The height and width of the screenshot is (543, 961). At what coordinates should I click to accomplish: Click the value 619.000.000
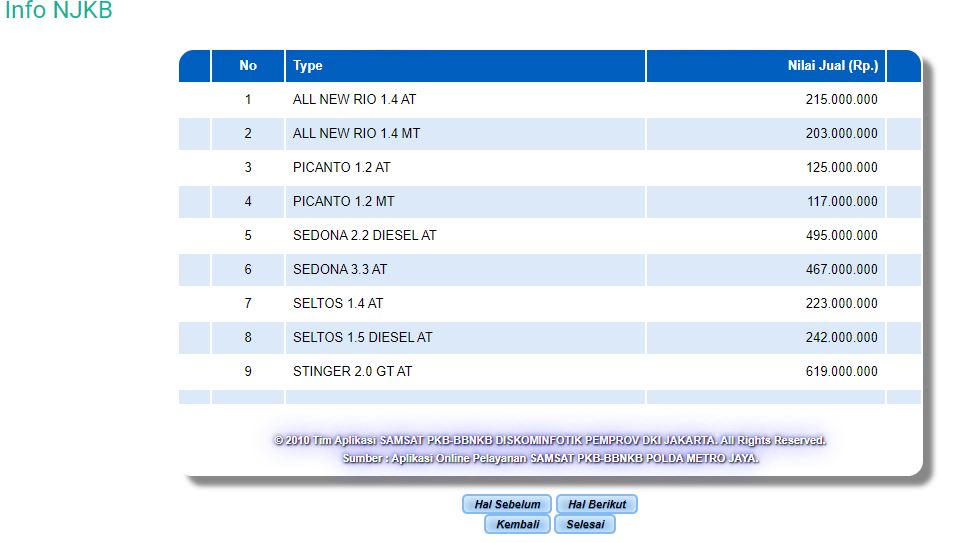click(841, 371)
